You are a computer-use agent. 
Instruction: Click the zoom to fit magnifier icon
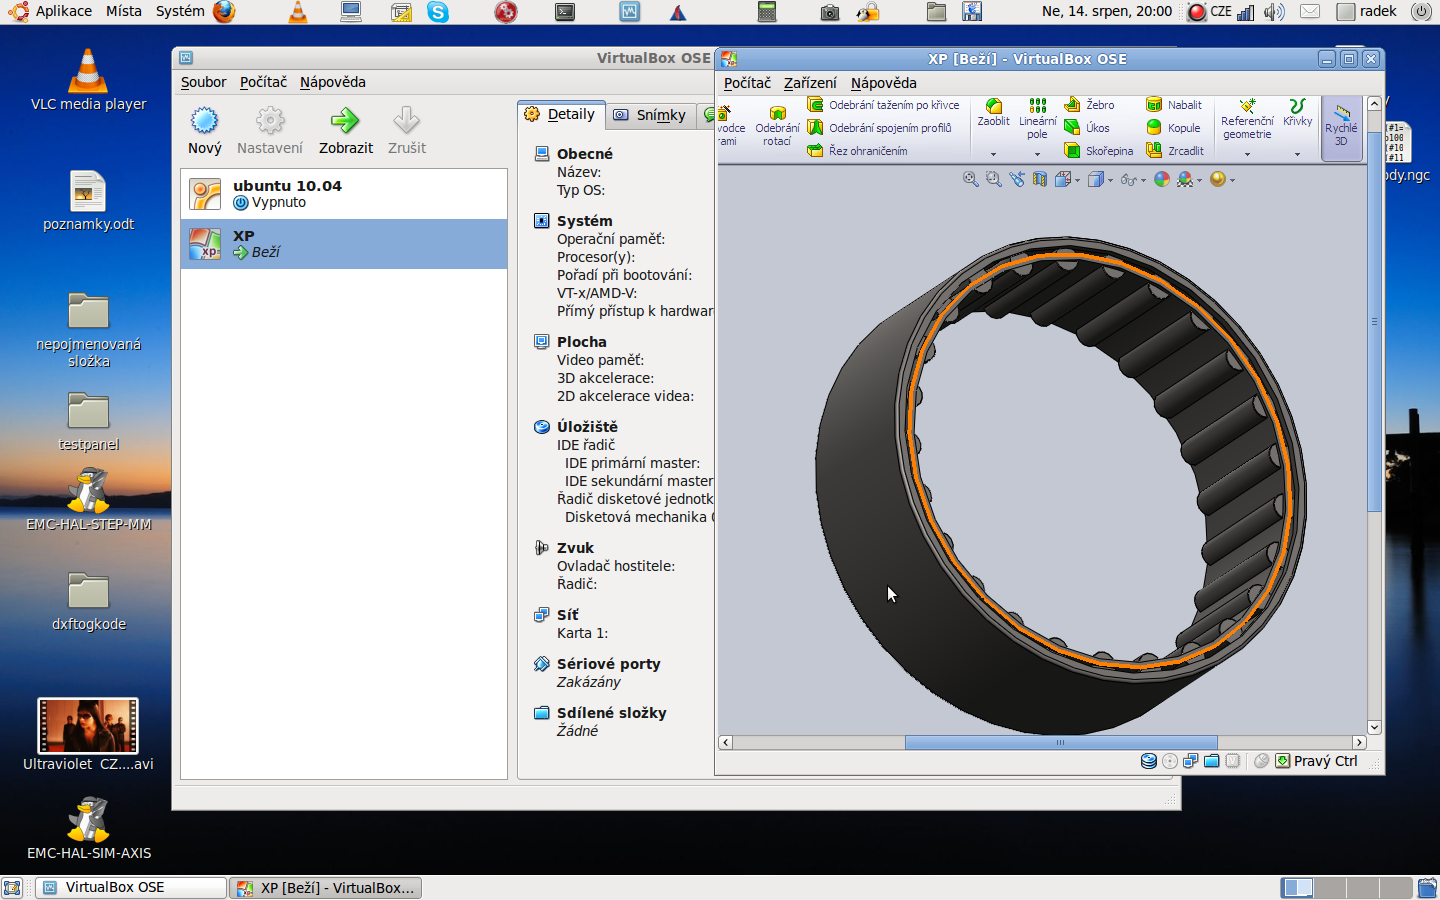[x=970, y=179]
